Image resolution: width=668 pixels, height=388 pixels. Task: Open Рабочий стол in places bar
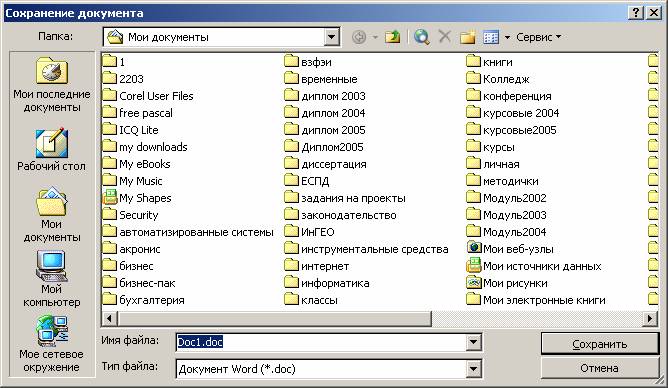pos(52,150)
